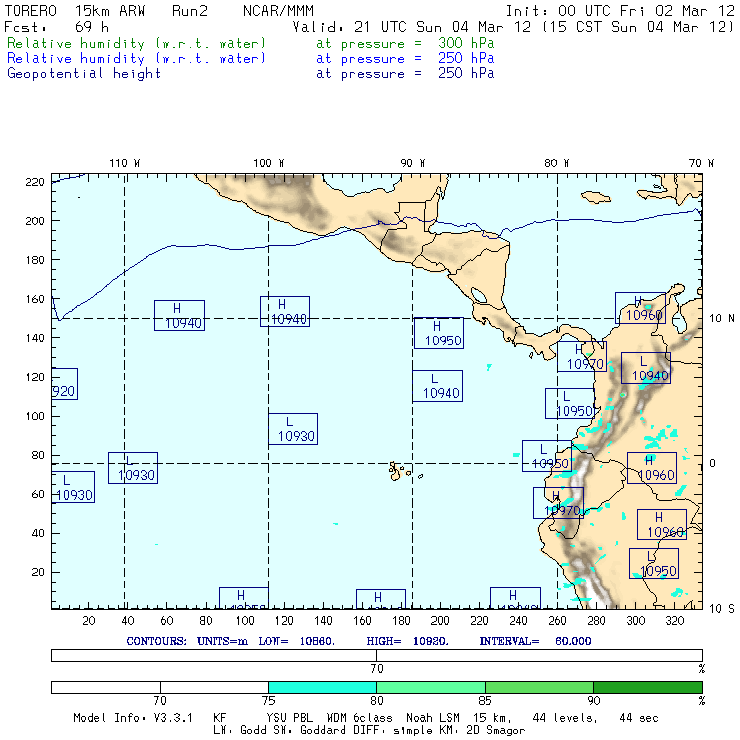Click '(15 CST Sun 04 Mar 12)' text
Image resolution: width=740 pixels, height=740 pixels.
tap(638, 27)
